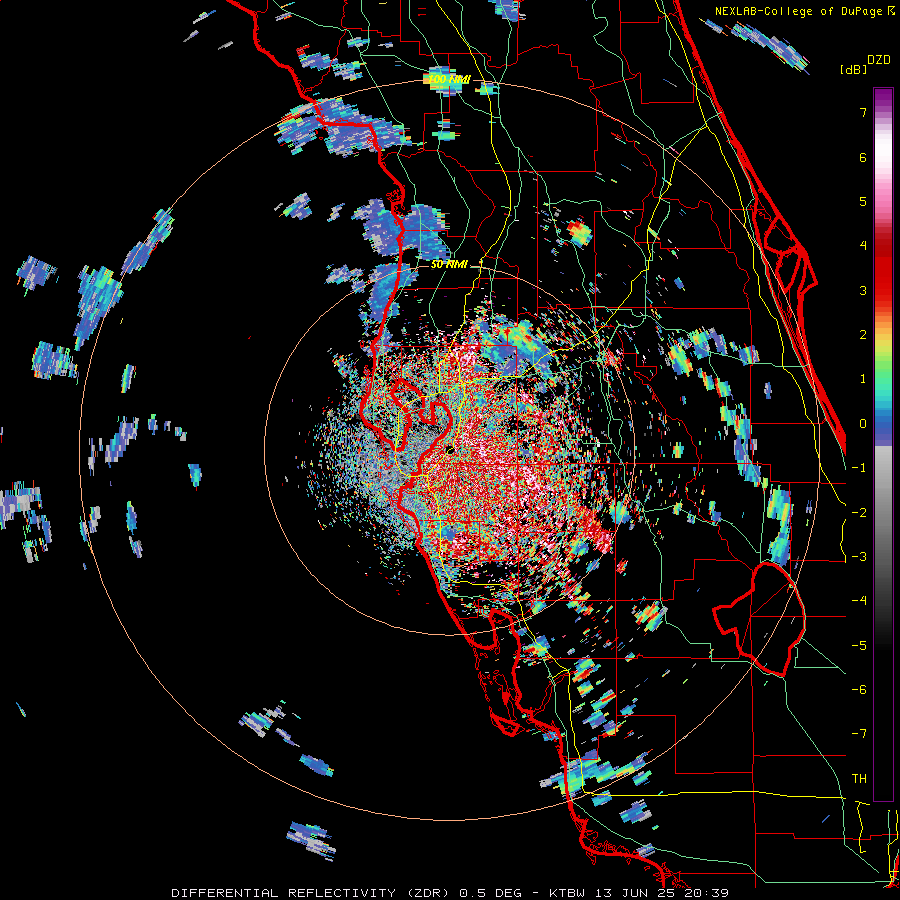The height and width of the screenshot is (900, 900).
Task: Click the scale value -6
Action: [859, 690]
